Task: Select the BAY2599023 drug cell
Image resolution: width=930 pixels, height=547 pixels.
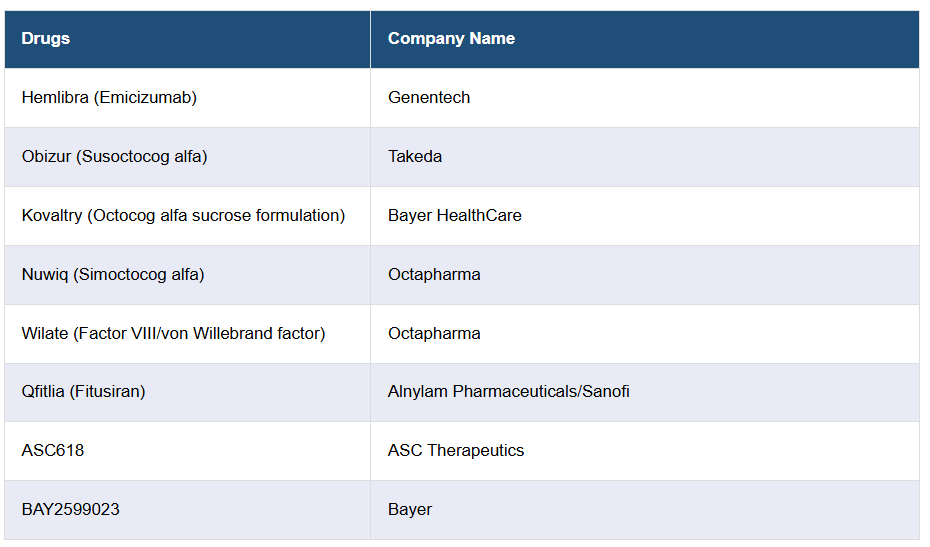Action: [x=70, y=510]
